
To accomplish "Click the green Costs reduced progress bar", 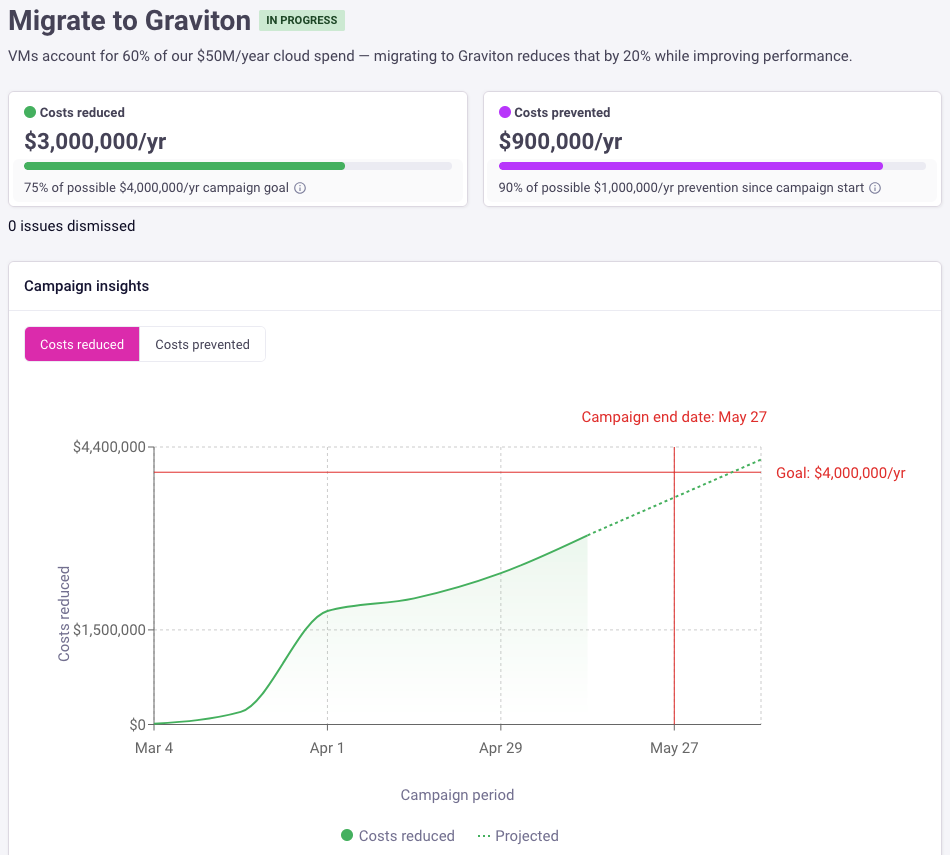I will click(x=238, y=166).
